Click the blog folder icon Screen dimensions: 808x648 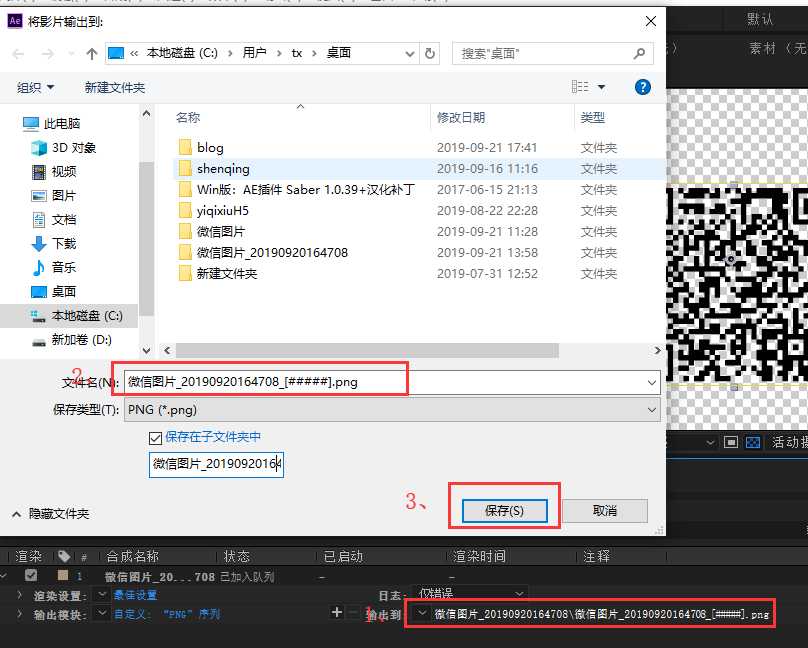[185, 147]
